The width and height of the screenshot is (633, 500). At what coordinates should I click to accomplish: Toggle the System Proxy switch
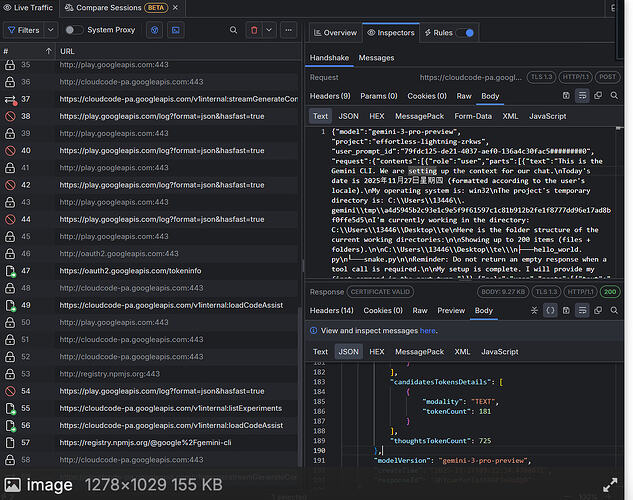(74, 30)
